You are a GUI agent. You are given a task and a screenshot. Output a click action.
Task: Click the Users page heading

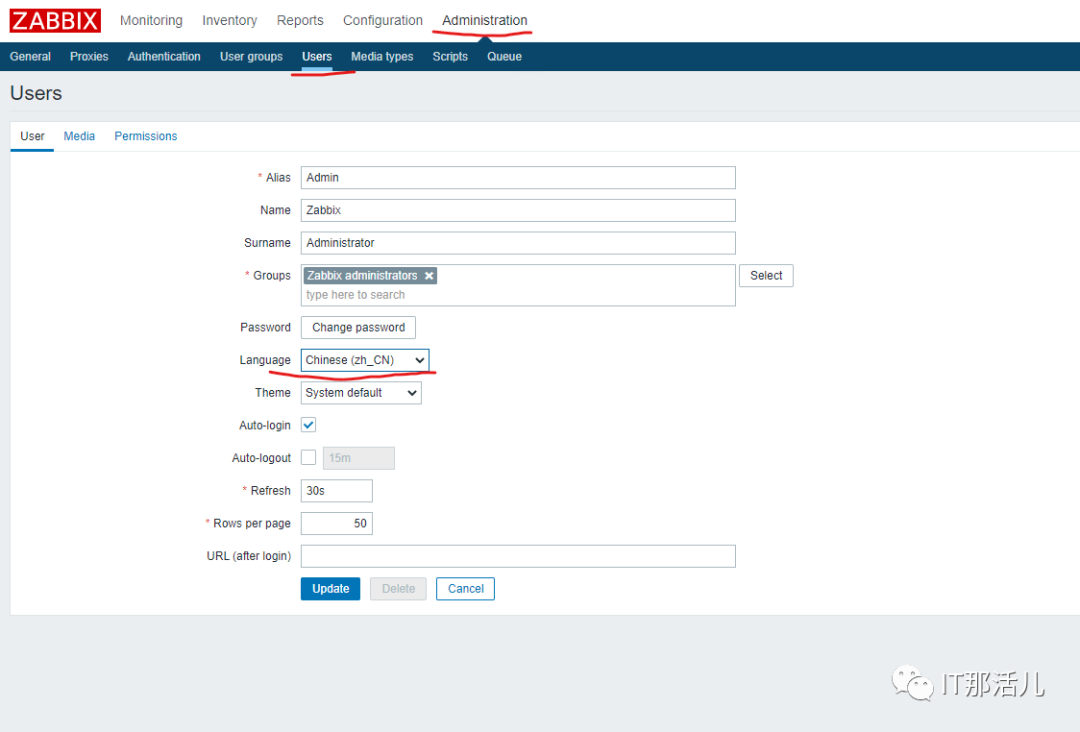coord(36,93)
